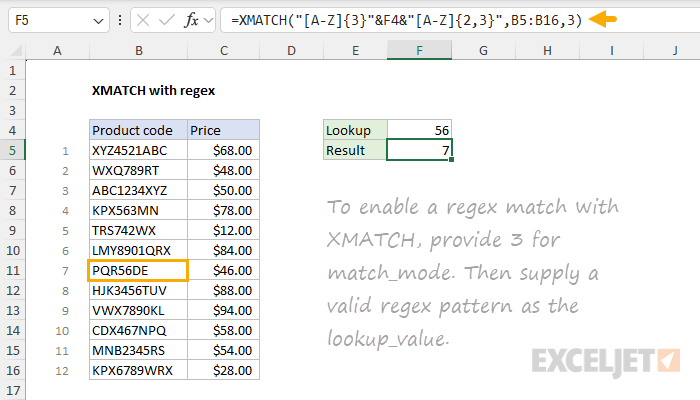The height and width of the screenshot is (400, 700).
Task: Click the $94.00 price cell
Action: (223, 310)
